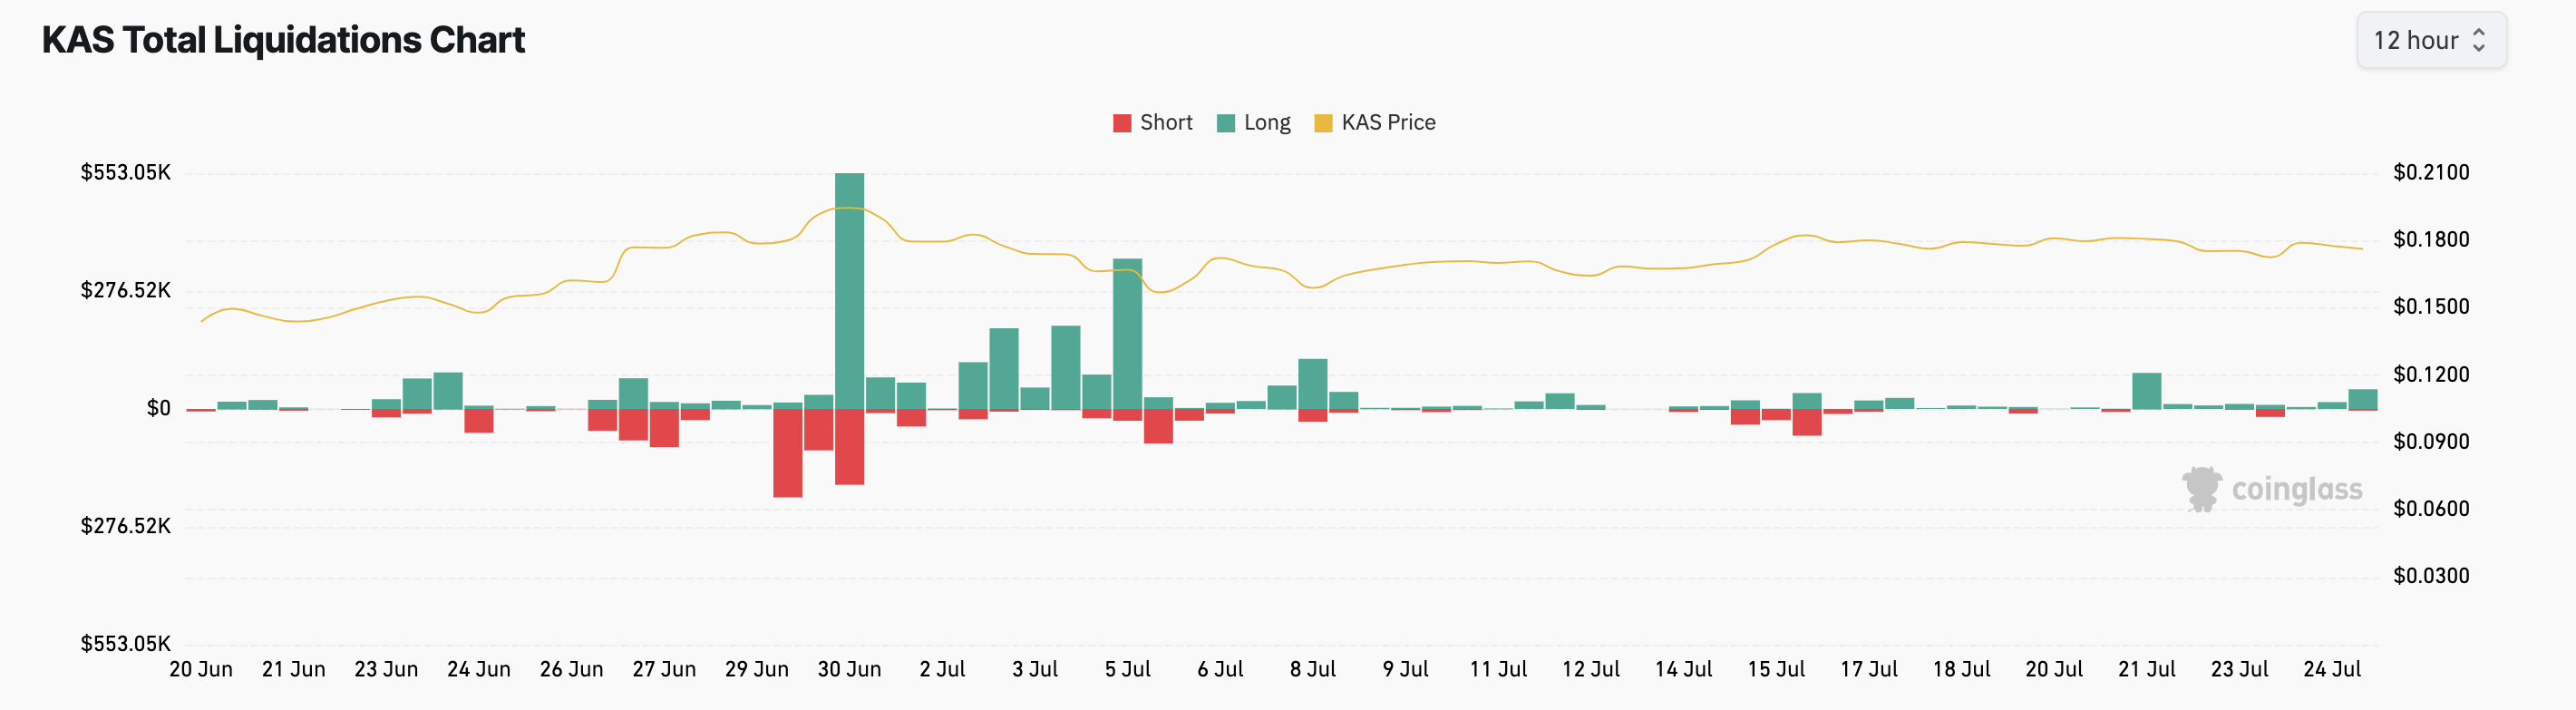Click the 5 Jul x-axis date label
Screen dimensions: 2576x710
(x=1127, y=669)
